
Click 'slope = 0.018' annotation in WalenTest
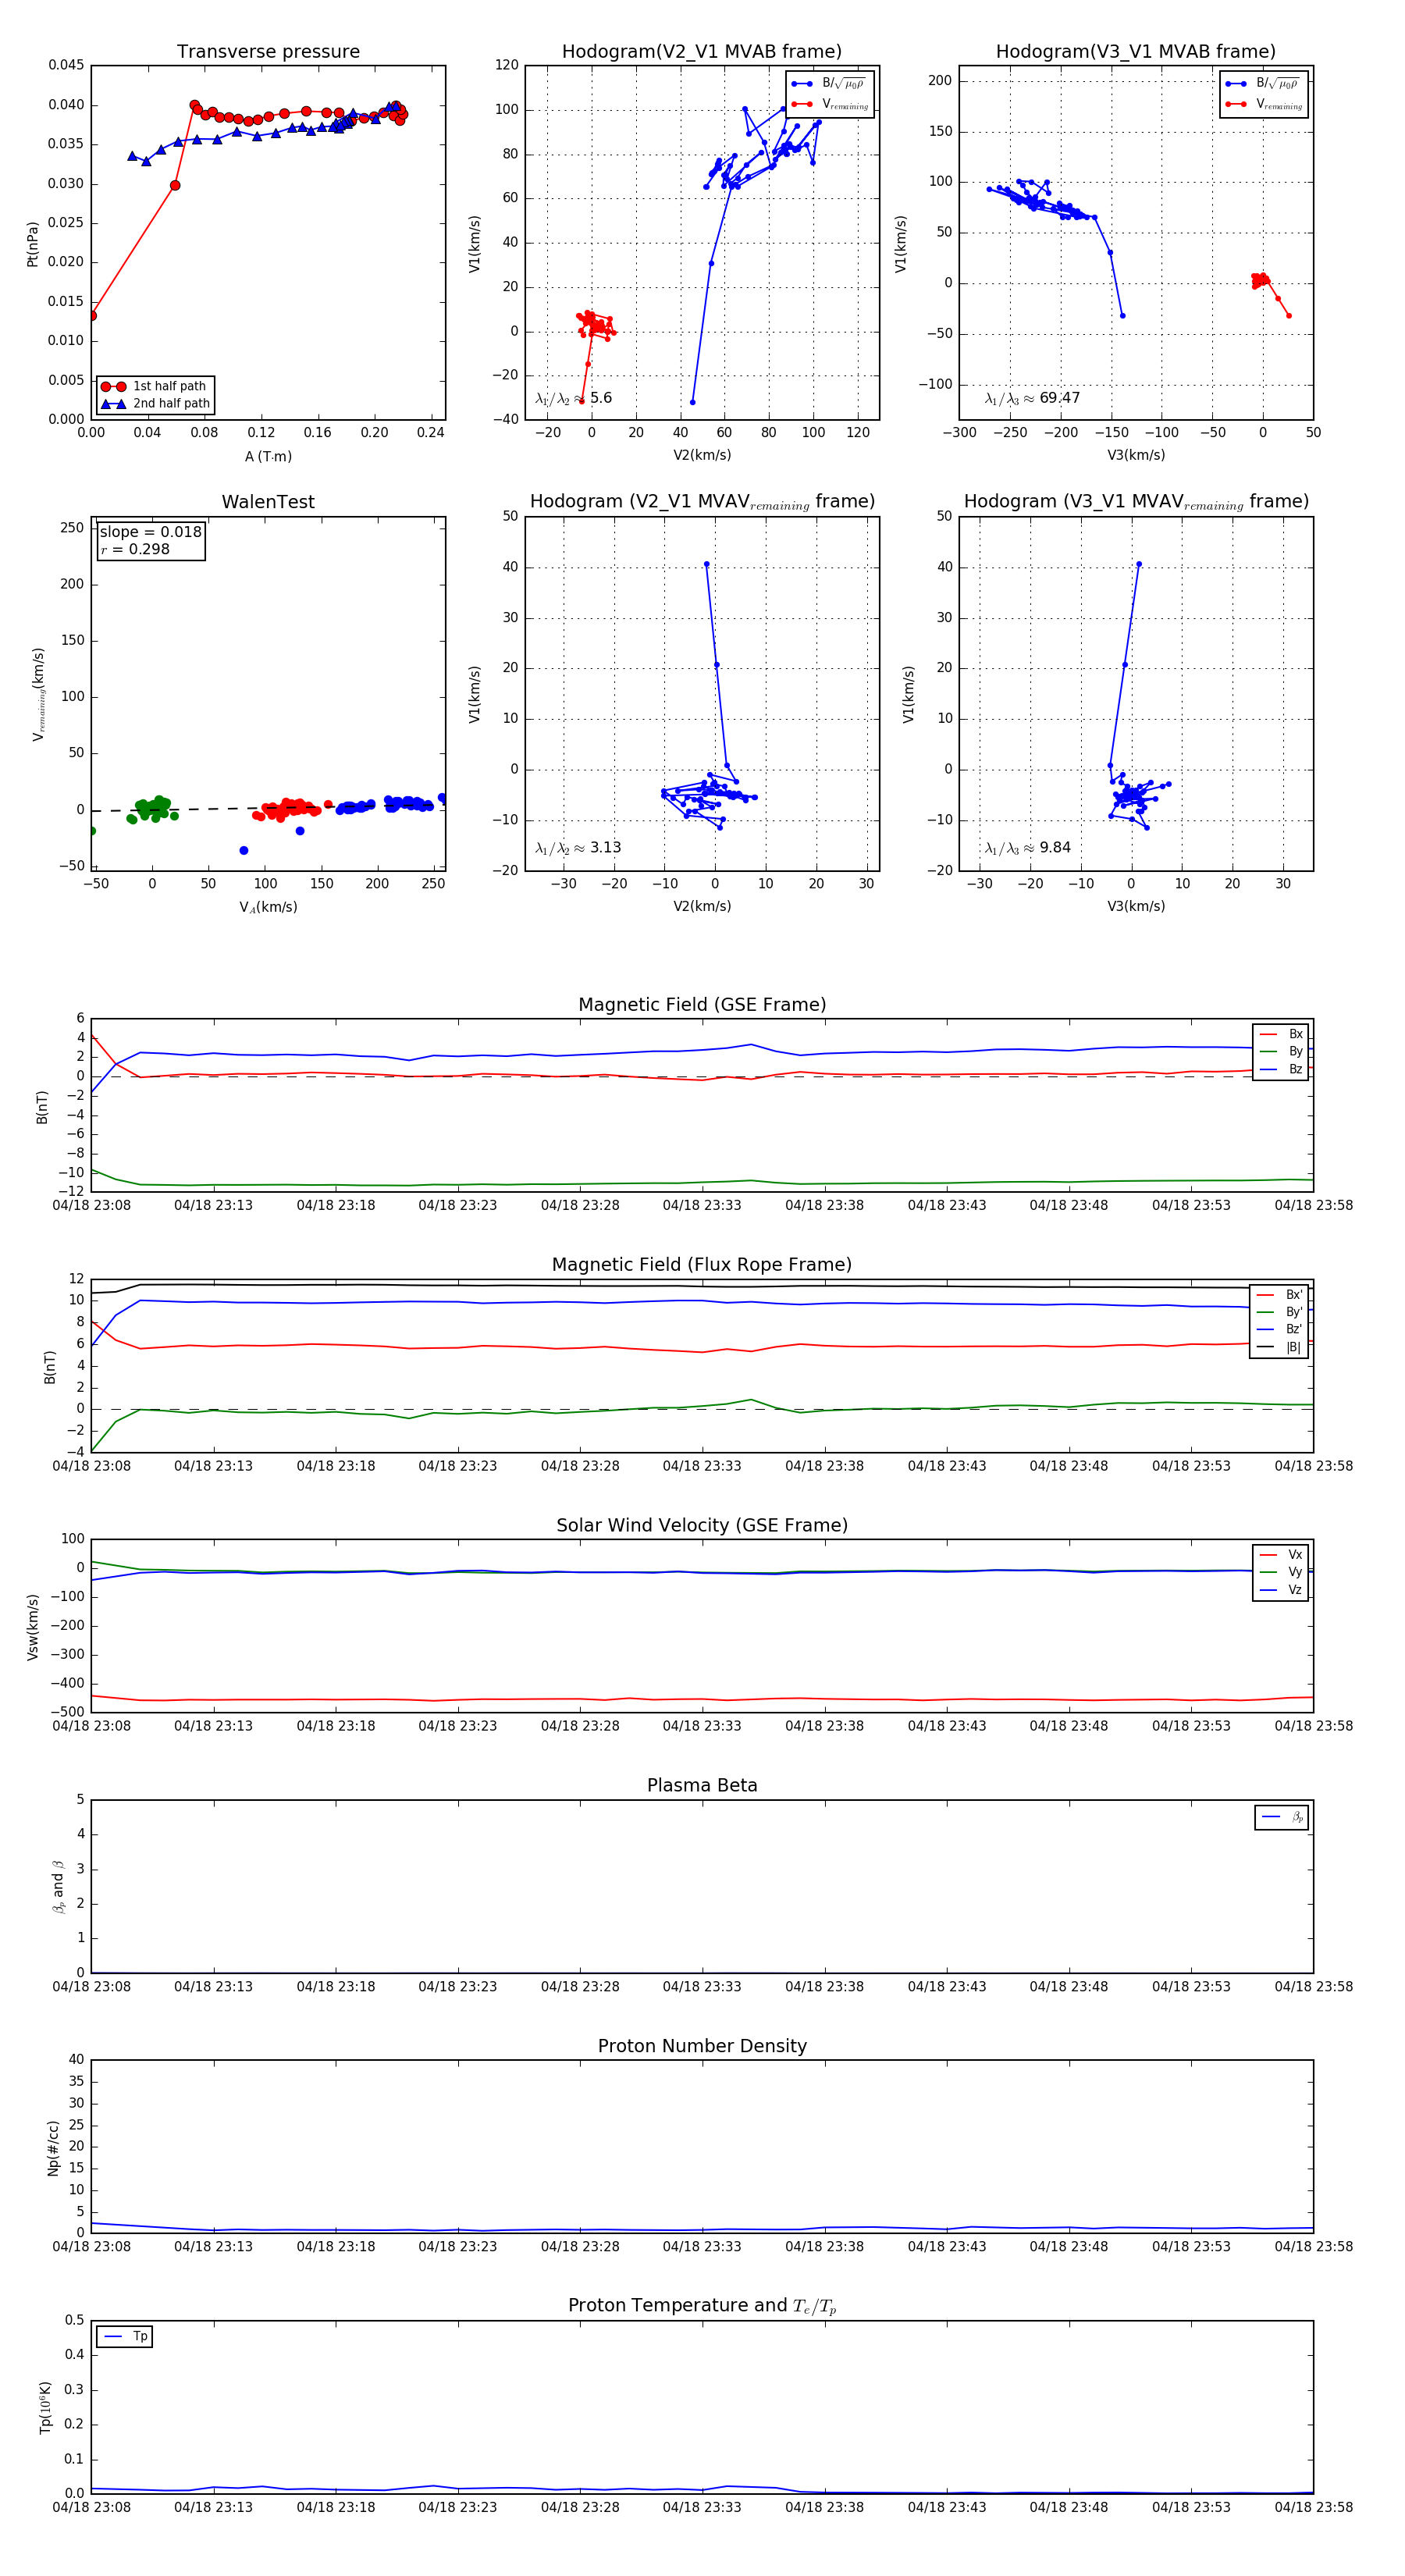pyautogui.click(x=150, y=532)
